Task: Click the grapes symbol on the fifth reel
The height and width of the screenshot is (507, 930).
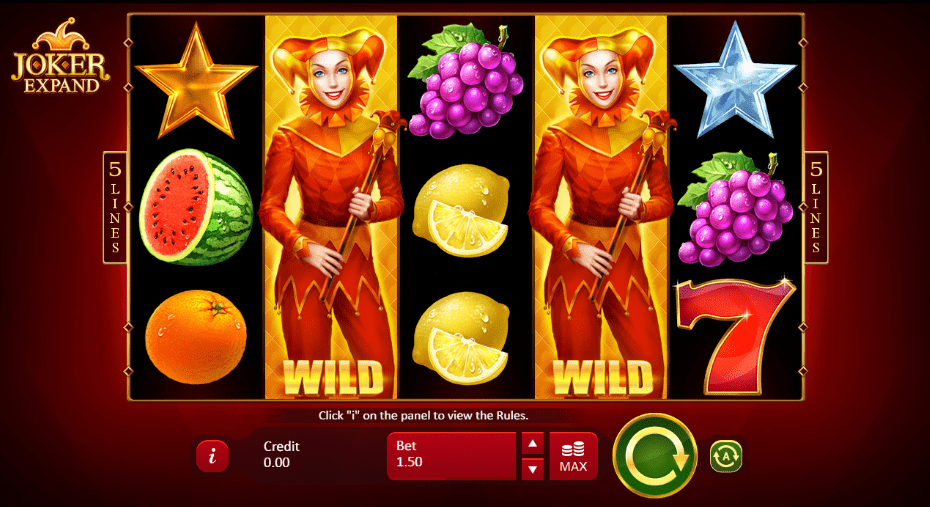Action: coord(735,208)
